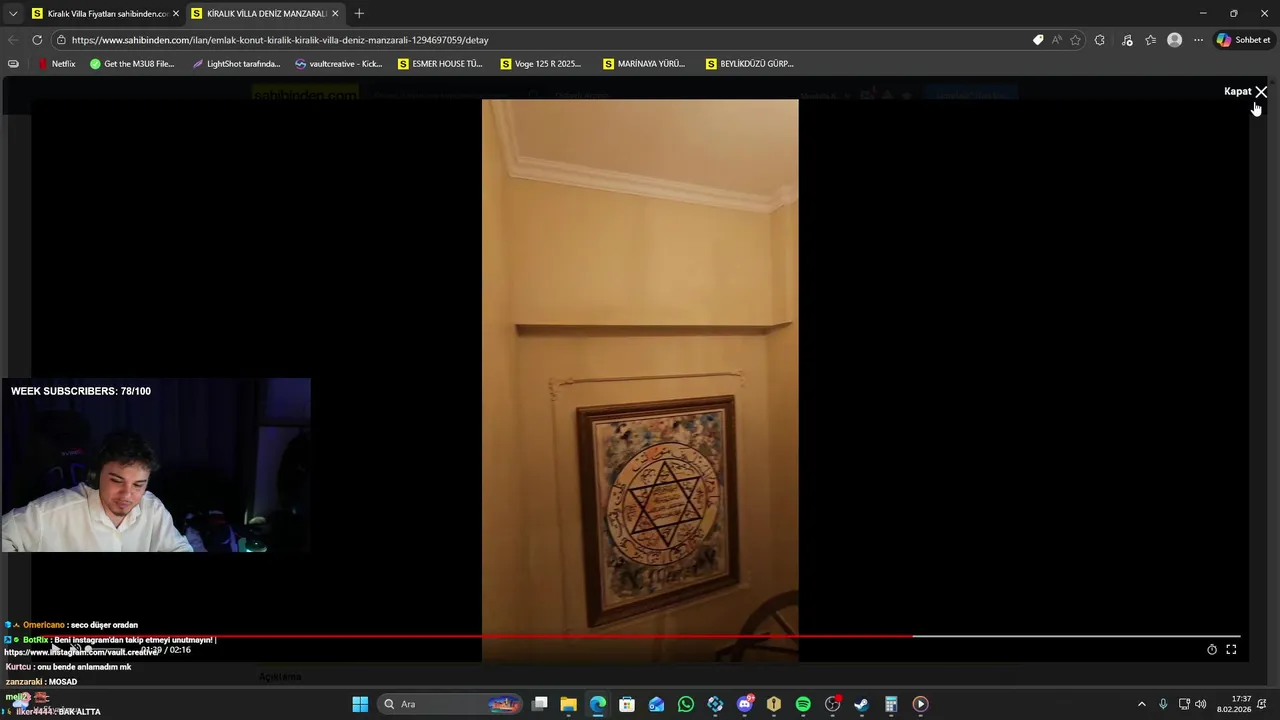Click the listing video frame

tap(640, 380)
